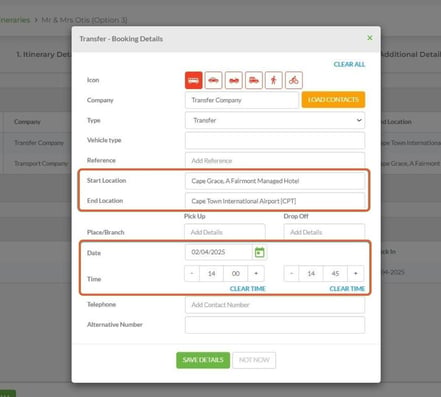Edit the End Location field
This screenshot has height=397, width=441.
tap(275, 201)
